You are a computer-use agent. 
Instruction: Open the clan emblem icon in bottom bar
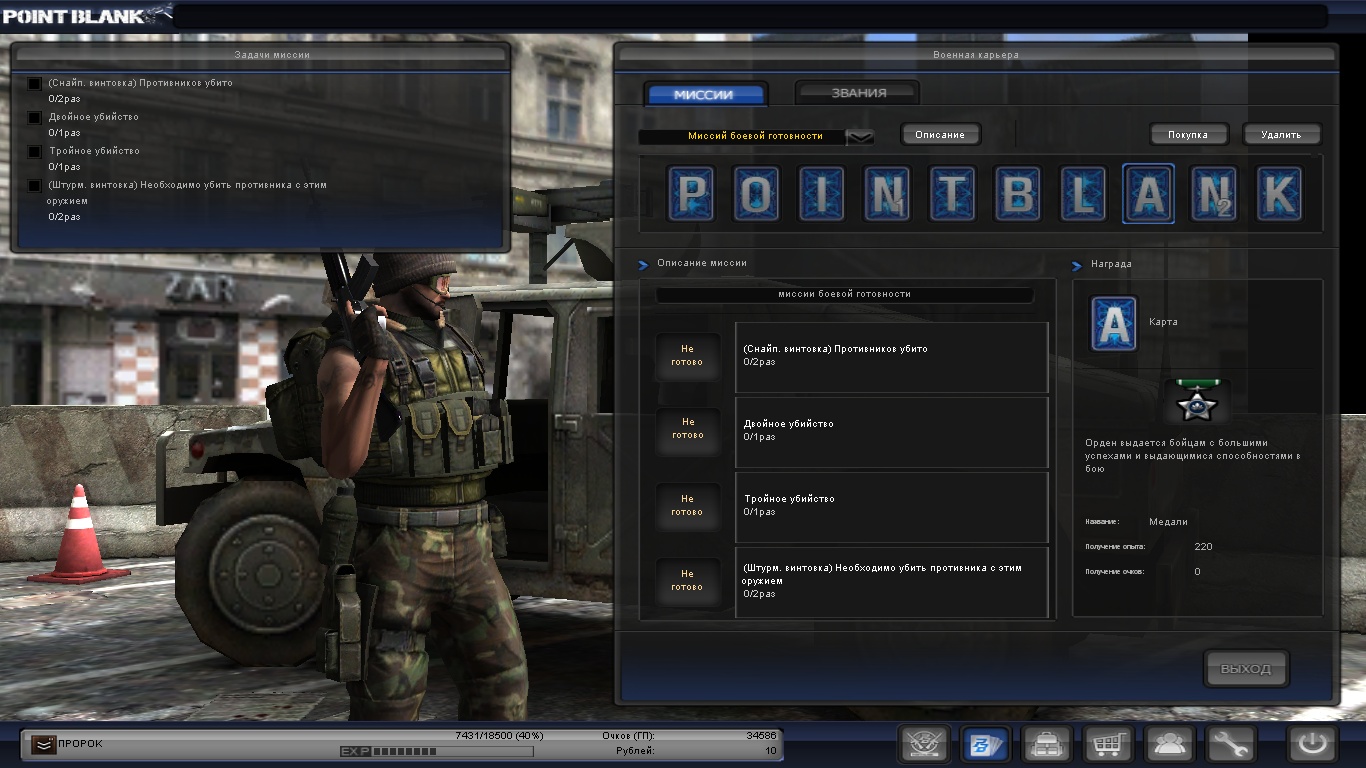click(924, 744)
